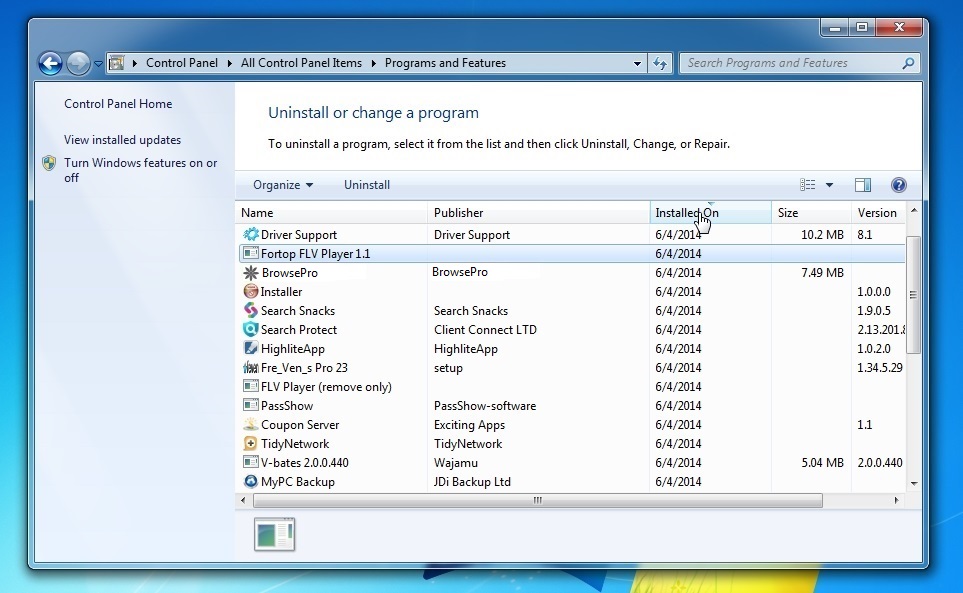Navigate to All Control Panel Items breadcrumb
The height and width of the screenshot is (593, 963).
pos(300,62)
